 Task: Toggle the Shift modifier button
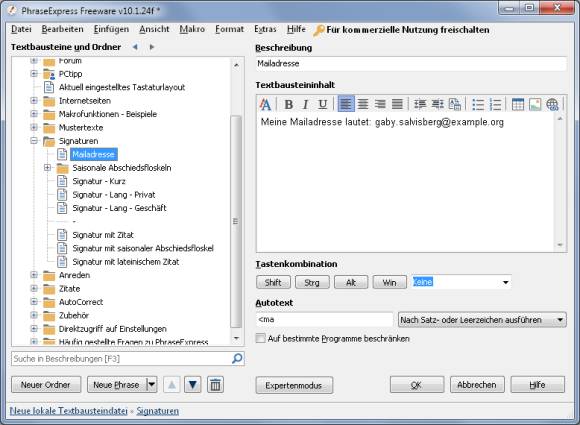(x=273, y=282)
